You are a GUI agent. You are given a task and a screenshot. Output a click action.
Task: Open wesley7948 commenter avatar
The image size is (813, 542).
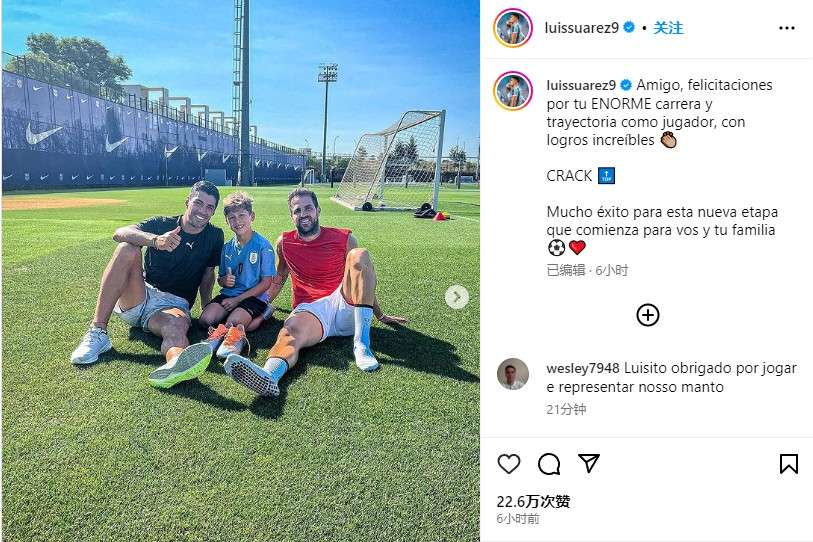click(513, 373)
